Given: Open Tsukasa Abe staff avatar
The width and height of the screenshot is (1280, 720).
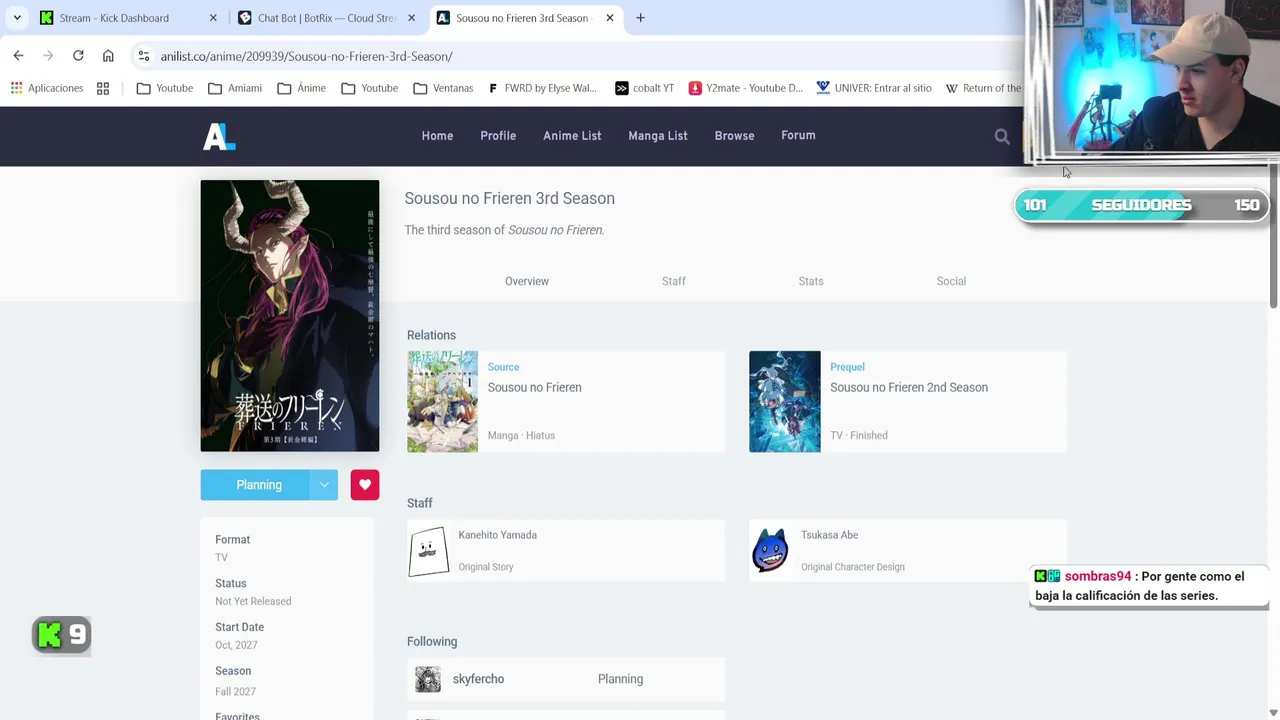Looking at the screenshot, I should pyautogui.click(x=770, y=551).
